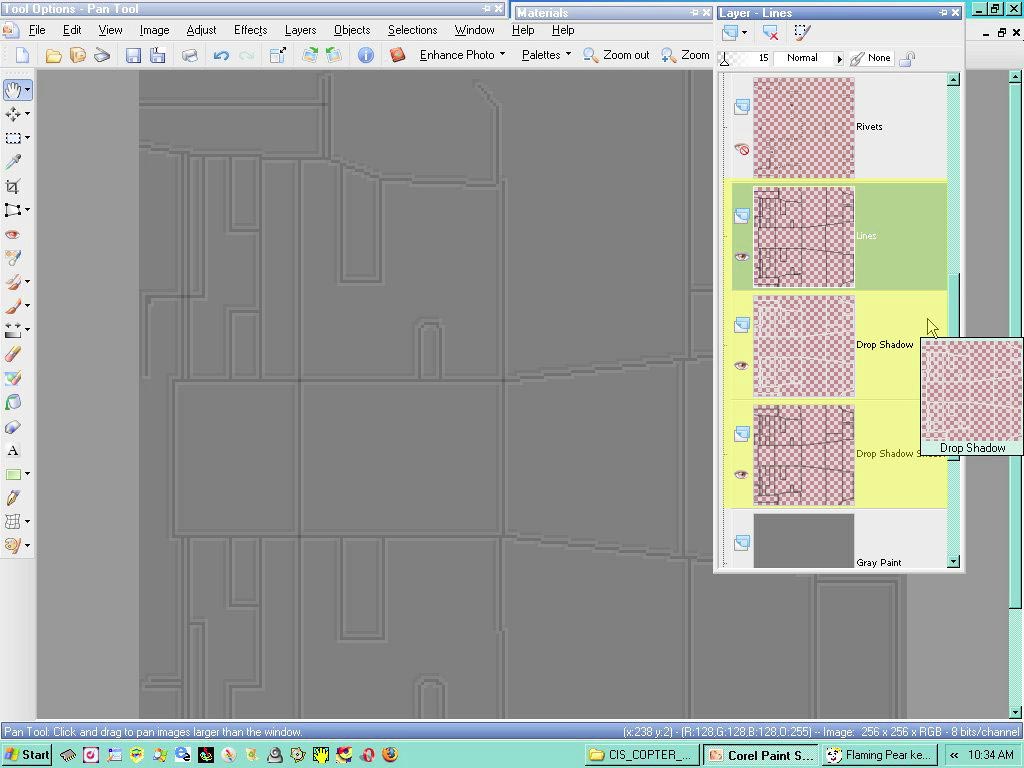Open the Selections menu
Screen dimensions: 1024x768
[413, 30]
